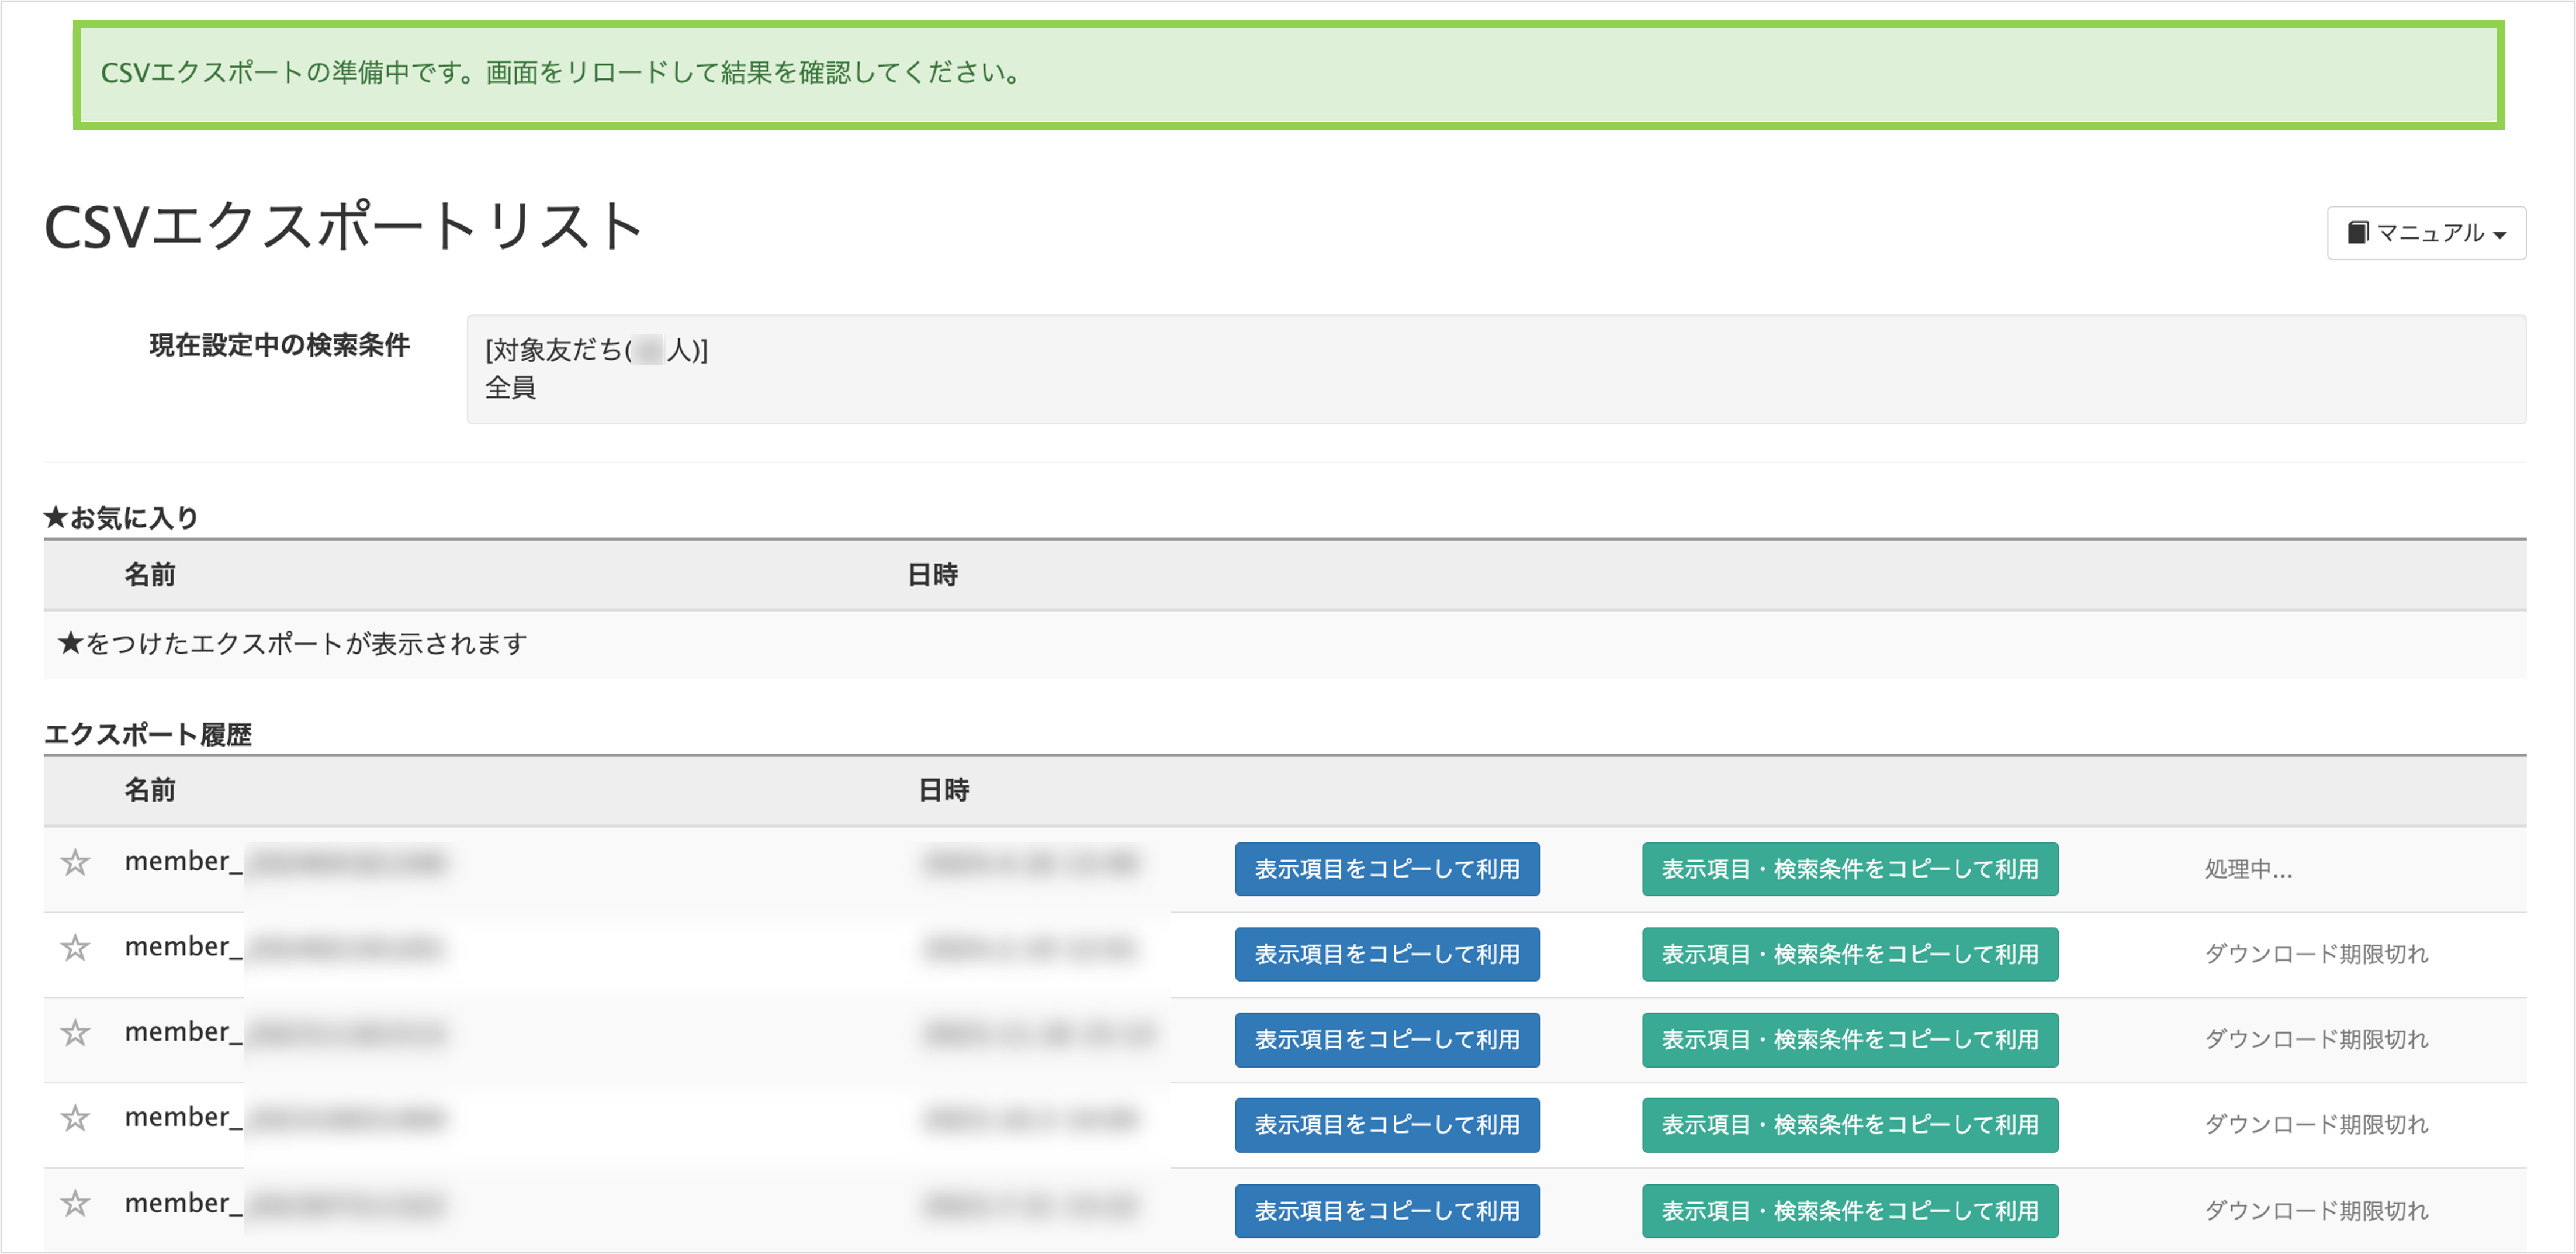2576x1254 pixels.
Task: Click 表示項目・検索条件をコピーして利用 on the first export
Action: click(x=1849, y=869)
